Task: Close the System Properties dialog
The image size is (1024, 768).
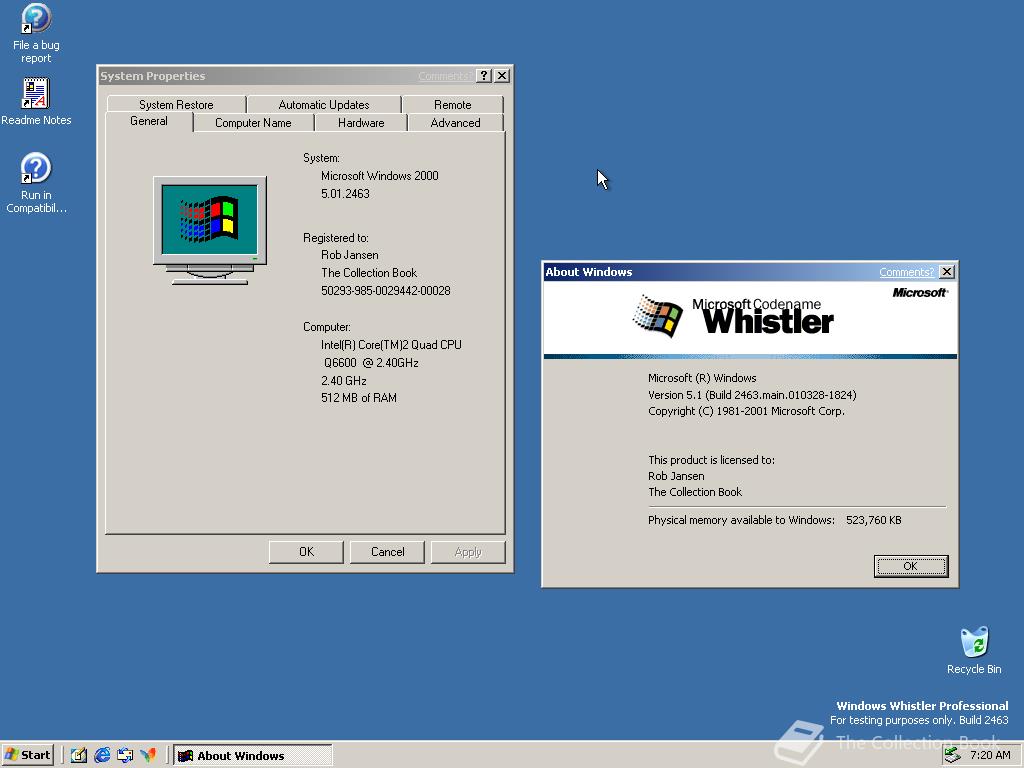Action: tap(502, 76)
